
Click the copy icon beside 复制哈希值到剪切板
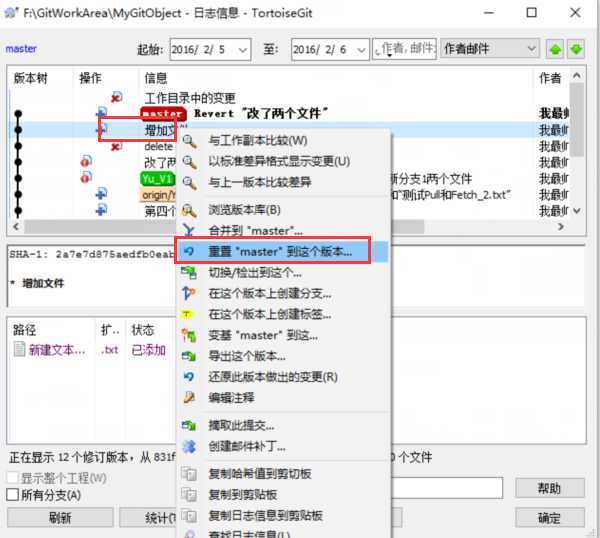pos(189,474)
